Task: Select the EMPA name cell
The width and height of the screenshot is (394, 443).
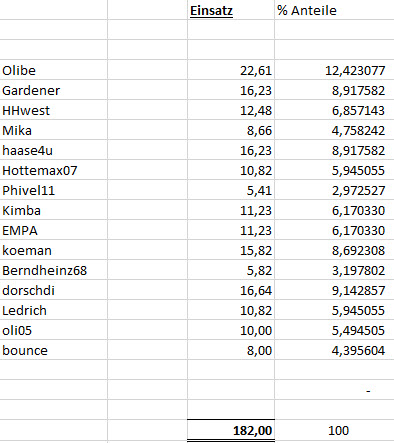Action: click(x=54, y=230)
